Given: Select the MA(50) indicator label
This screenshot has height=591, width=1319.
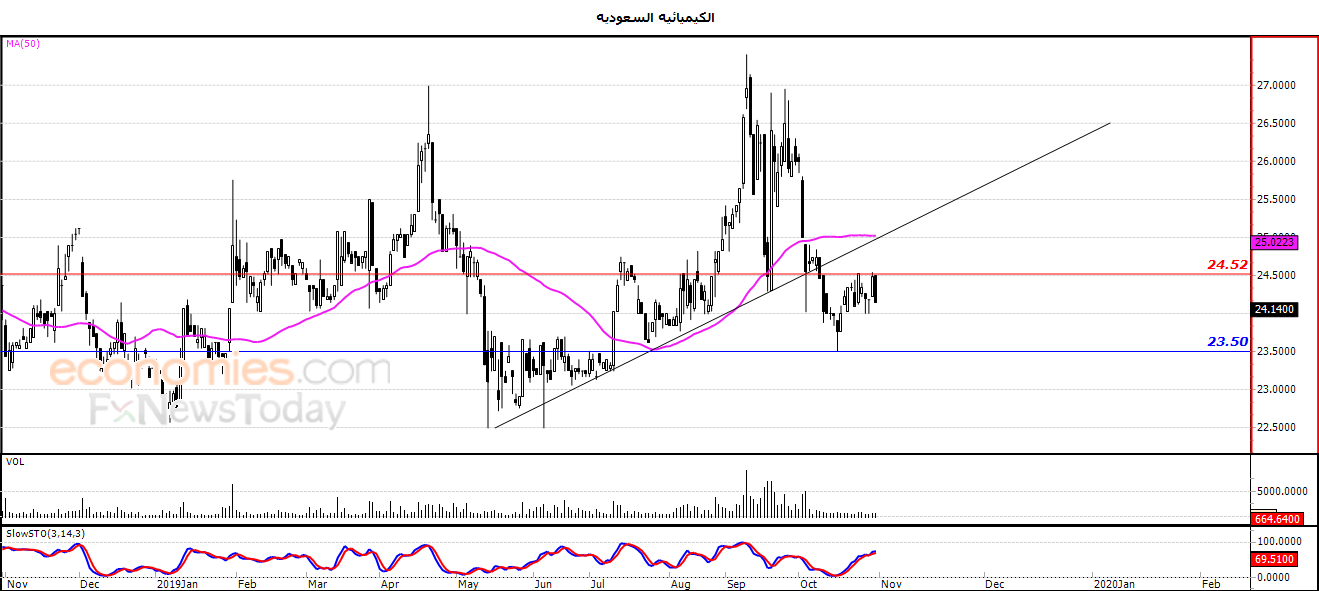Looking at the screenshot, I should 23,44.
